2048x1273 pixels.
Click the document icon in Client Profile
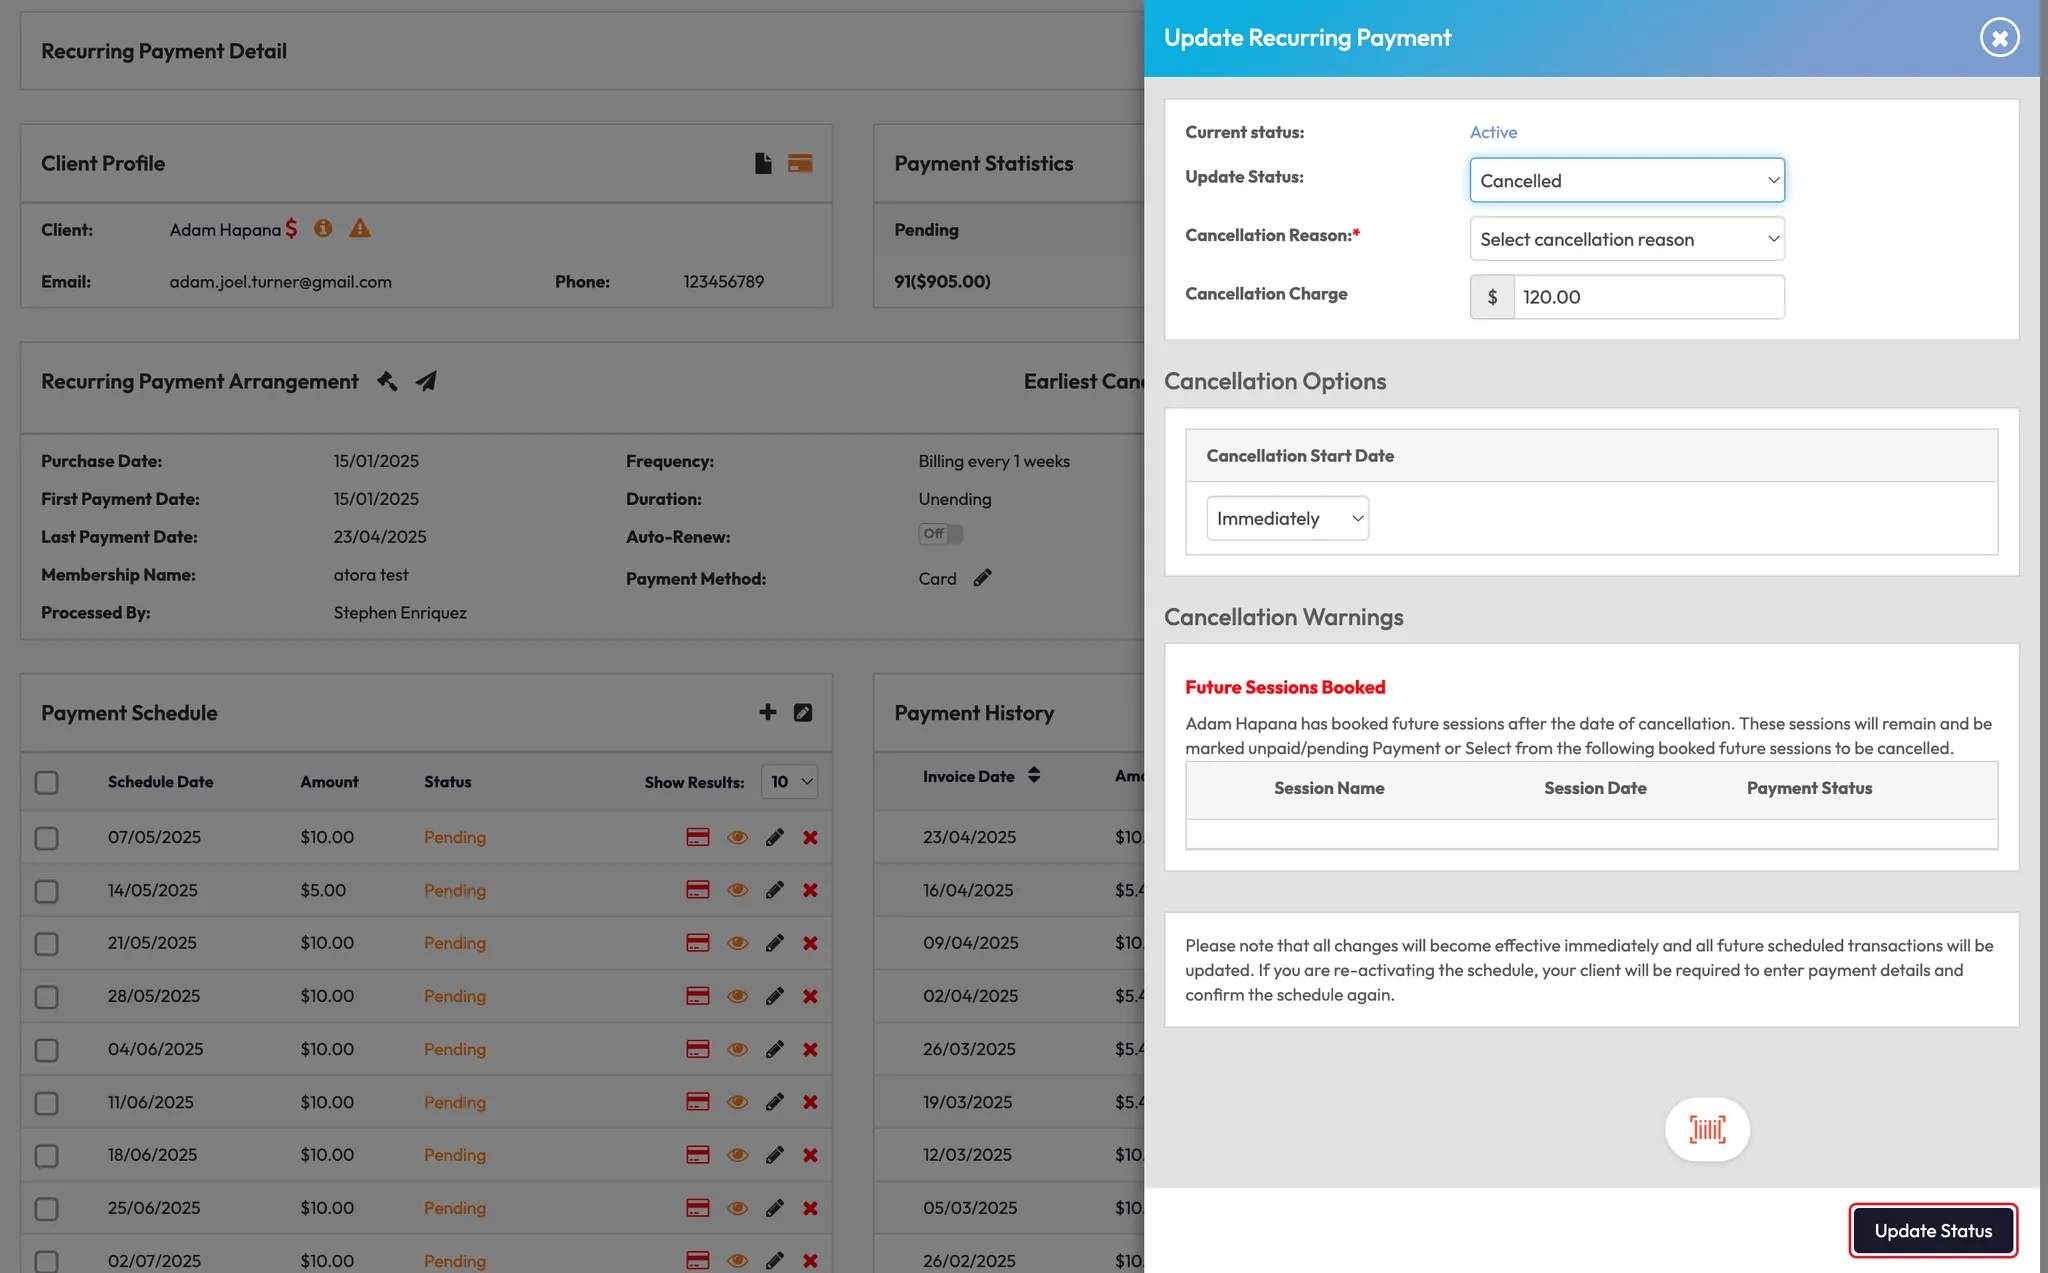tap(763, 163)
